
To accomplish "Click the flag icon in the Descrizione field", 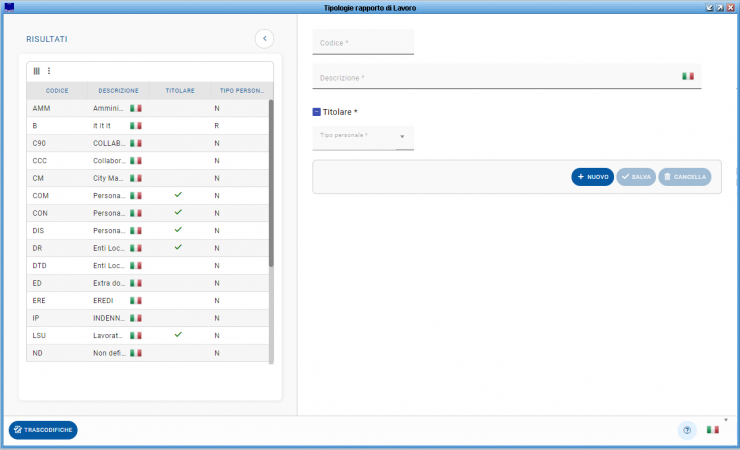I will [x=688, y=76].
